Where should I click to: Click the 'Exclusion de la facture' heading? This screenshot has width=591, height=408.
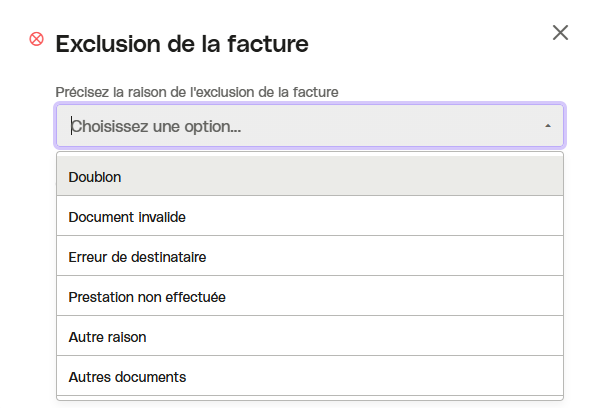tap(182, 44)
